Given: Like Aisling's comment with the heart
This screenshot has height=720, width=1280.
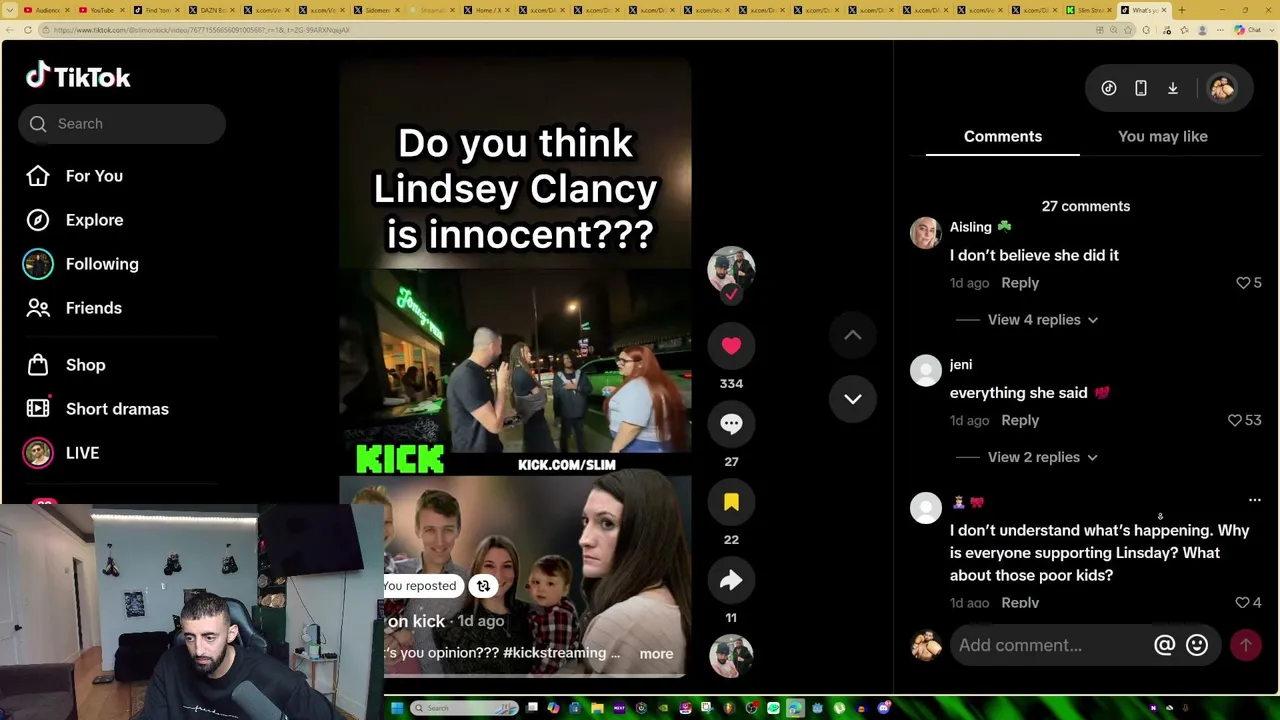Looking at the screenshot, I should tap(1243, 283).
